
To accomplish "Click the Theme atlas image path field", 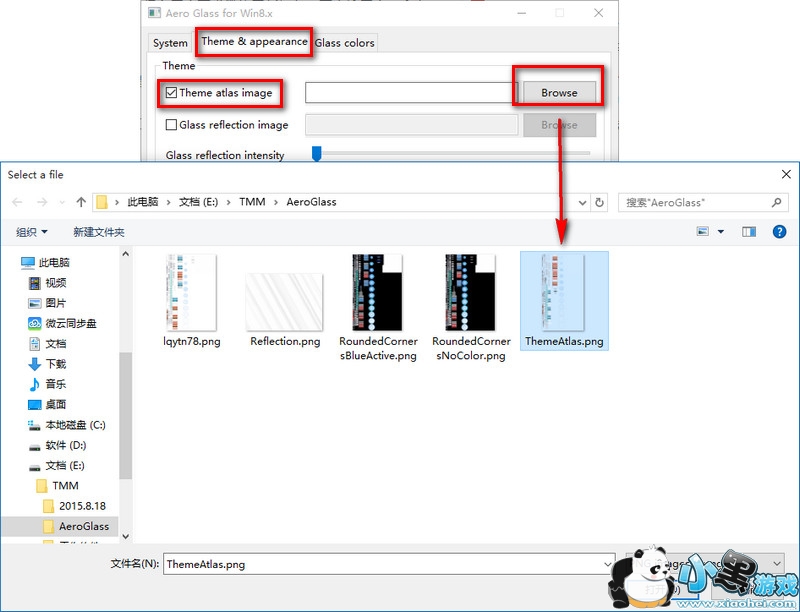I will coord(411,93).
